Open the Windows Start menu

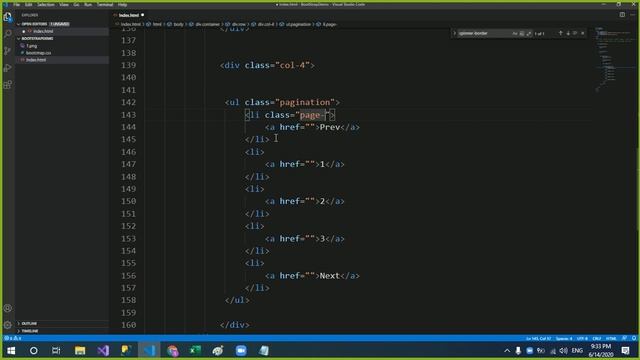tap(11, 351)
